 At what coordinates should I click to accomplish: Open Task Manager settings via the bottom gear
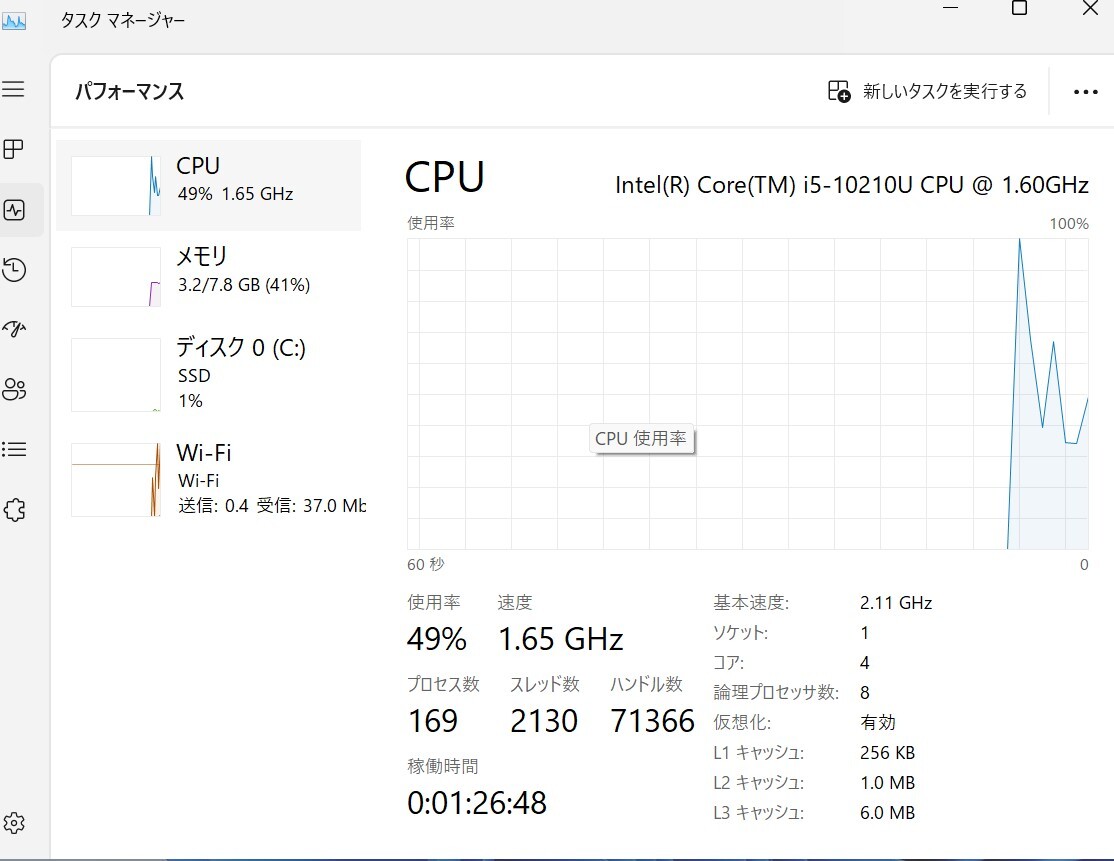click(x=14, y=823)
